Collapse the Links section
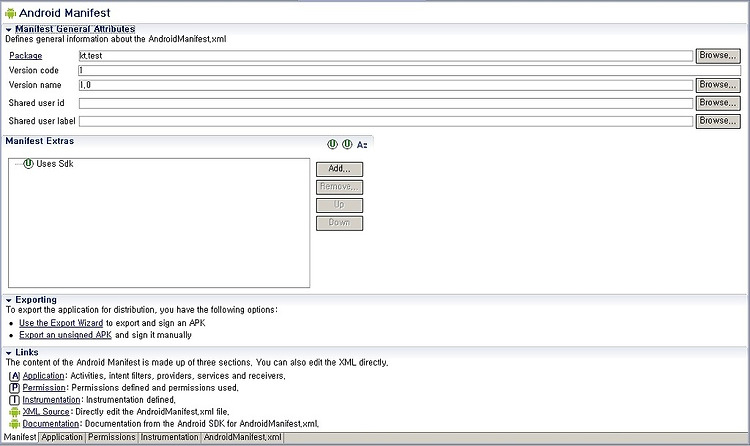 [x=9, y=353]
